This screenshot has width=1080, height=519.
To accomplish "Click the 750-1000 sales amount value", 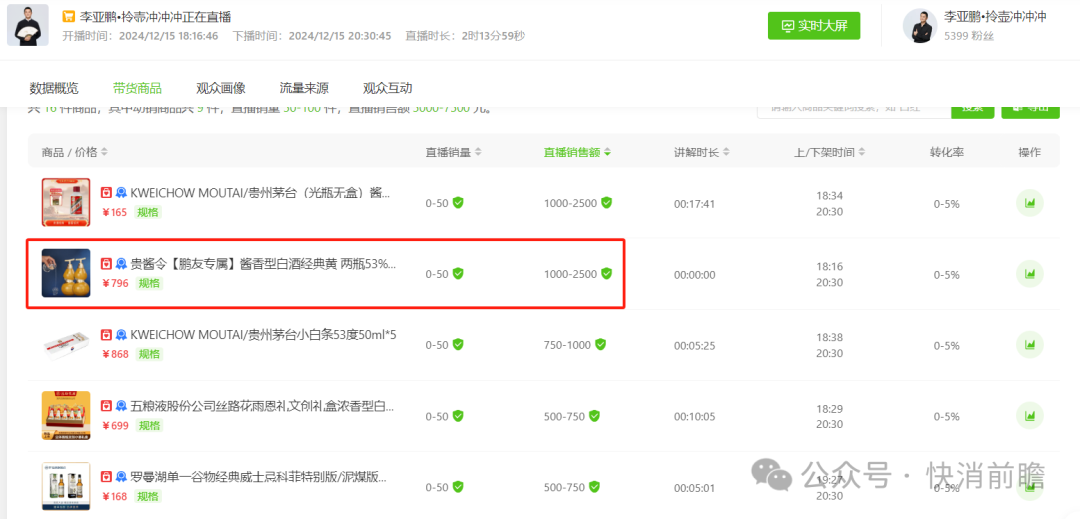I will click(x=568, y=345).
